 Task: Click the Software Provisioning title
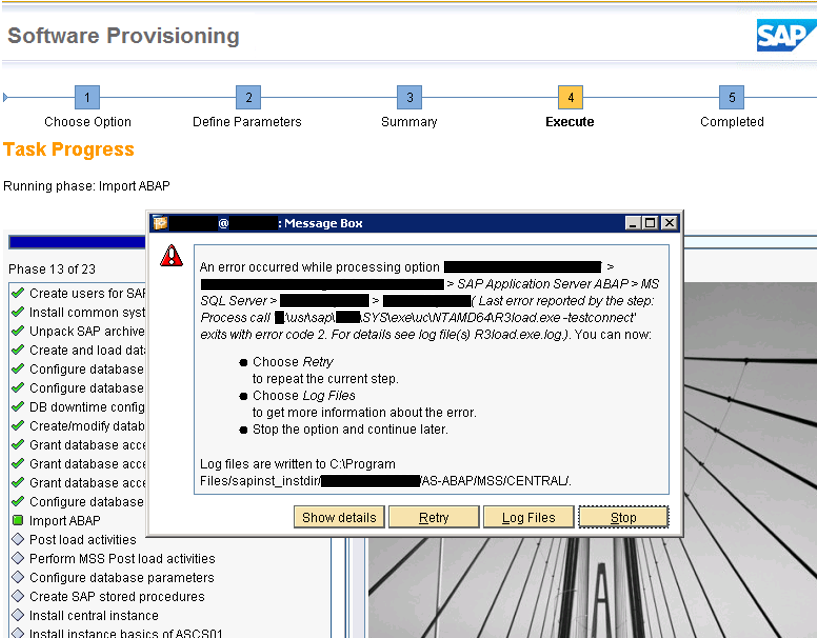123,36
